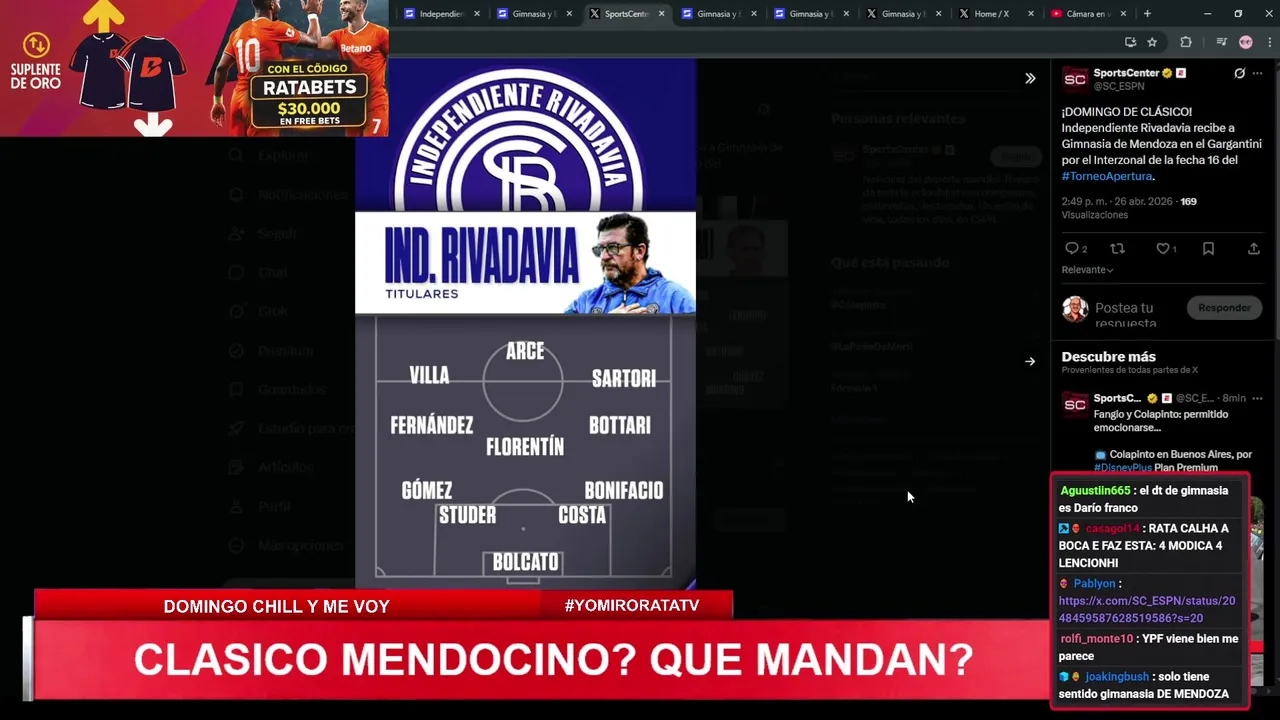
Task: Expand the Relevante sort dropdown
Action: click(1087, 270)
